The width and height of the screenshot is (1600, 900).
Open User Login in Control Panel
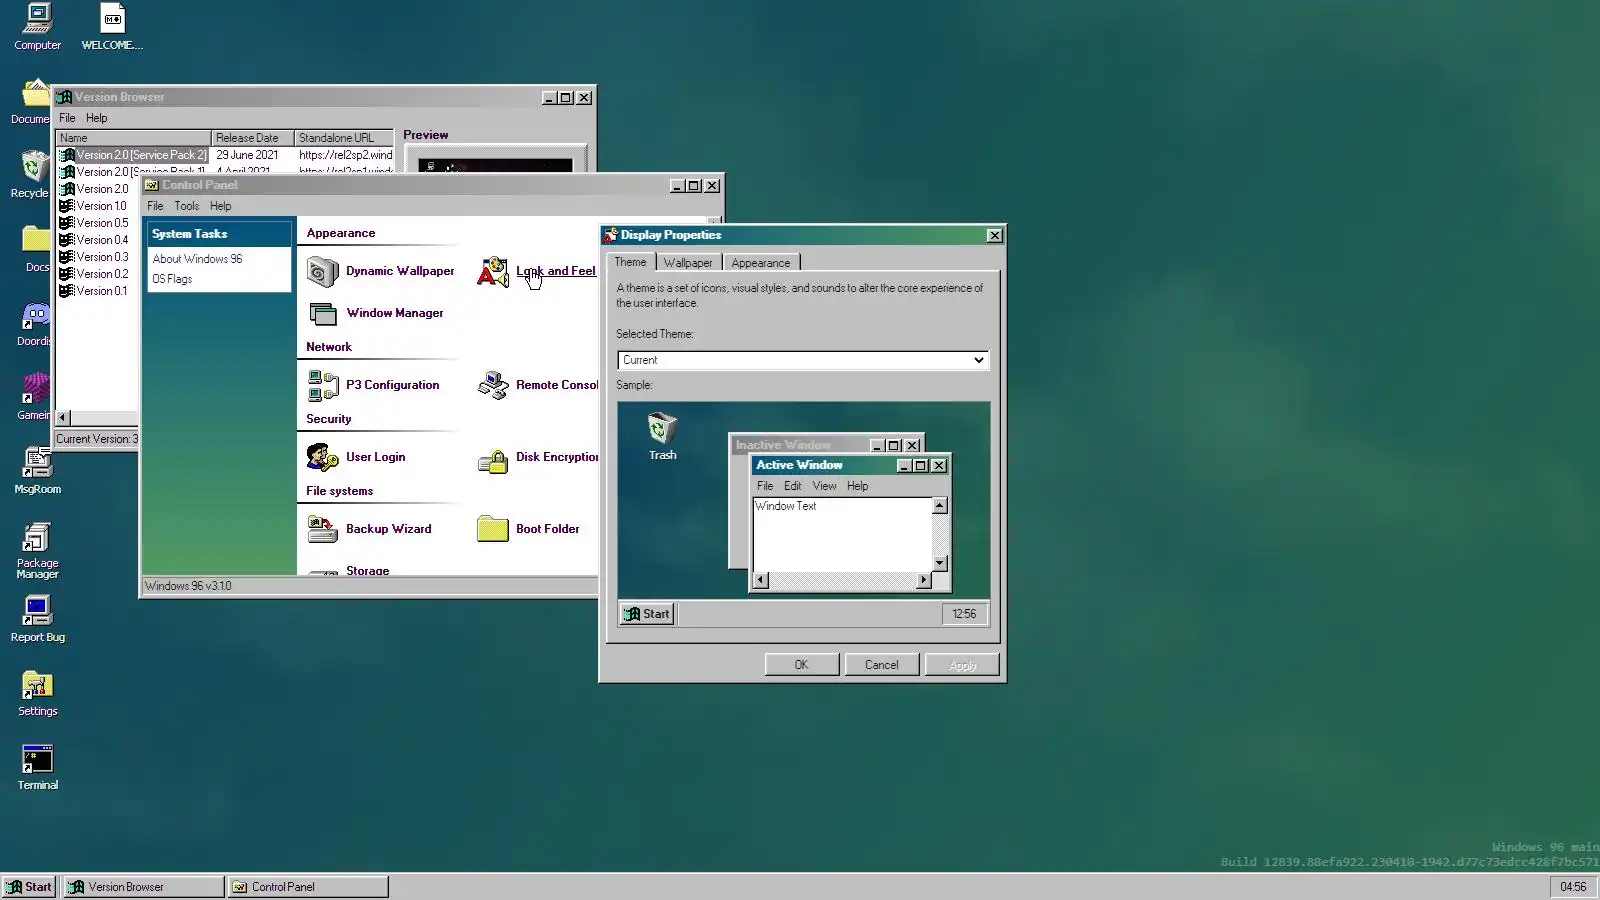[x=357, y=457]
